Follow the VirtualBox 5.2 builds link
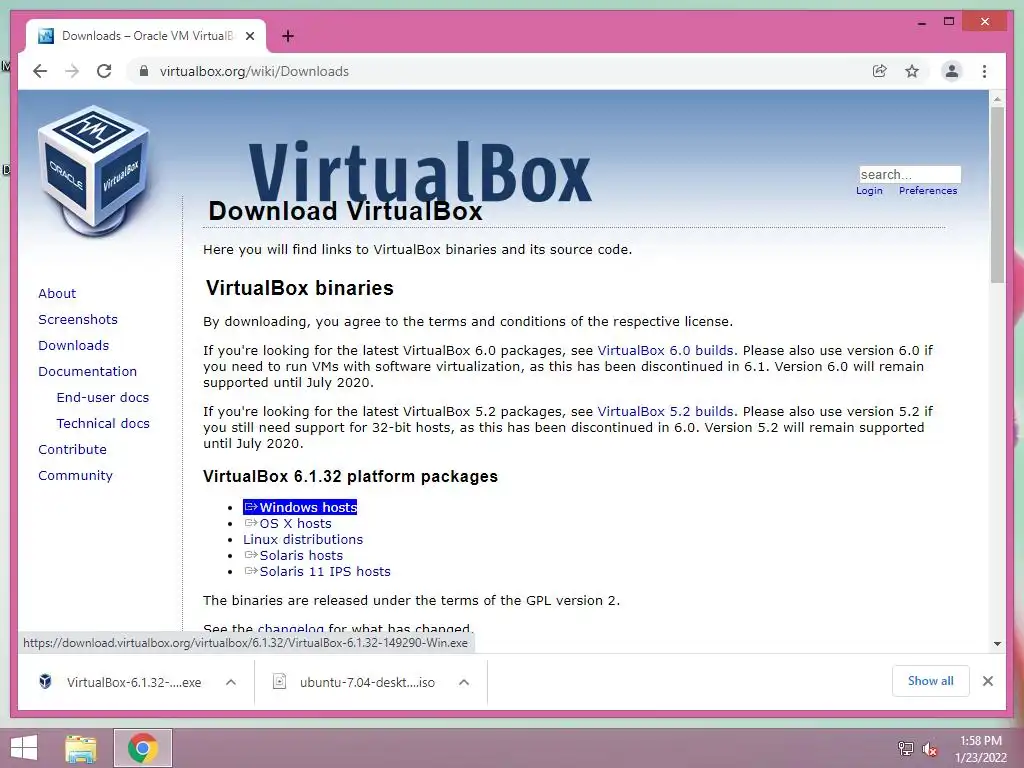 [x=665, y=412]
